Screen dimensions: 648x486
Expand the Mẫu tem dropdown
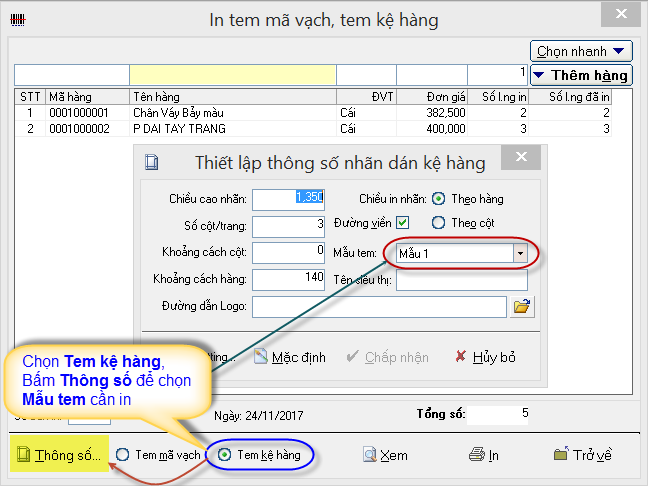(519, 254)
